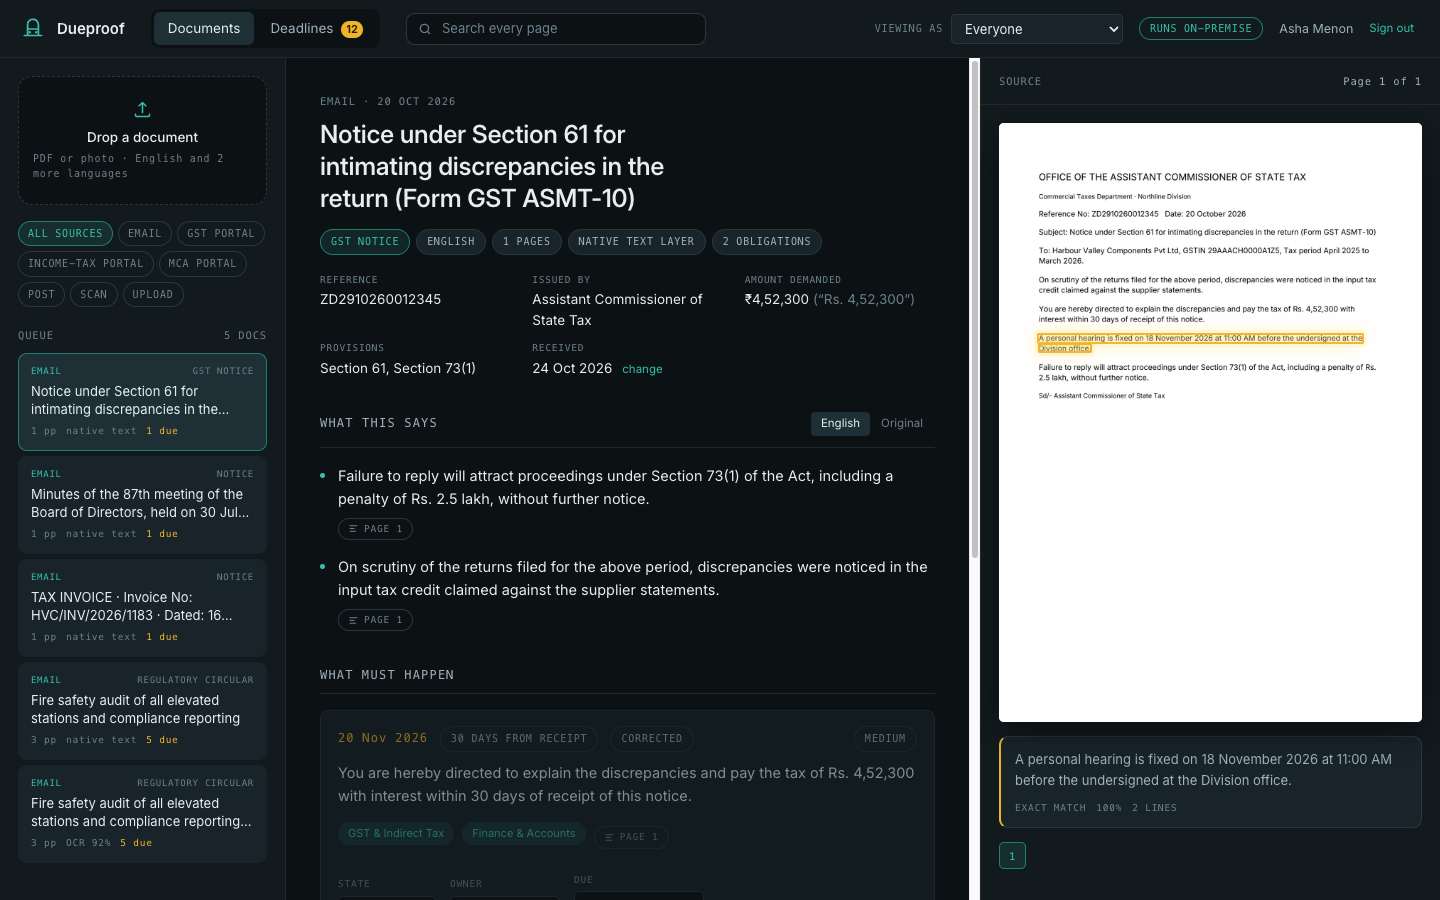Click the Finance & Accounts tag

524,834
